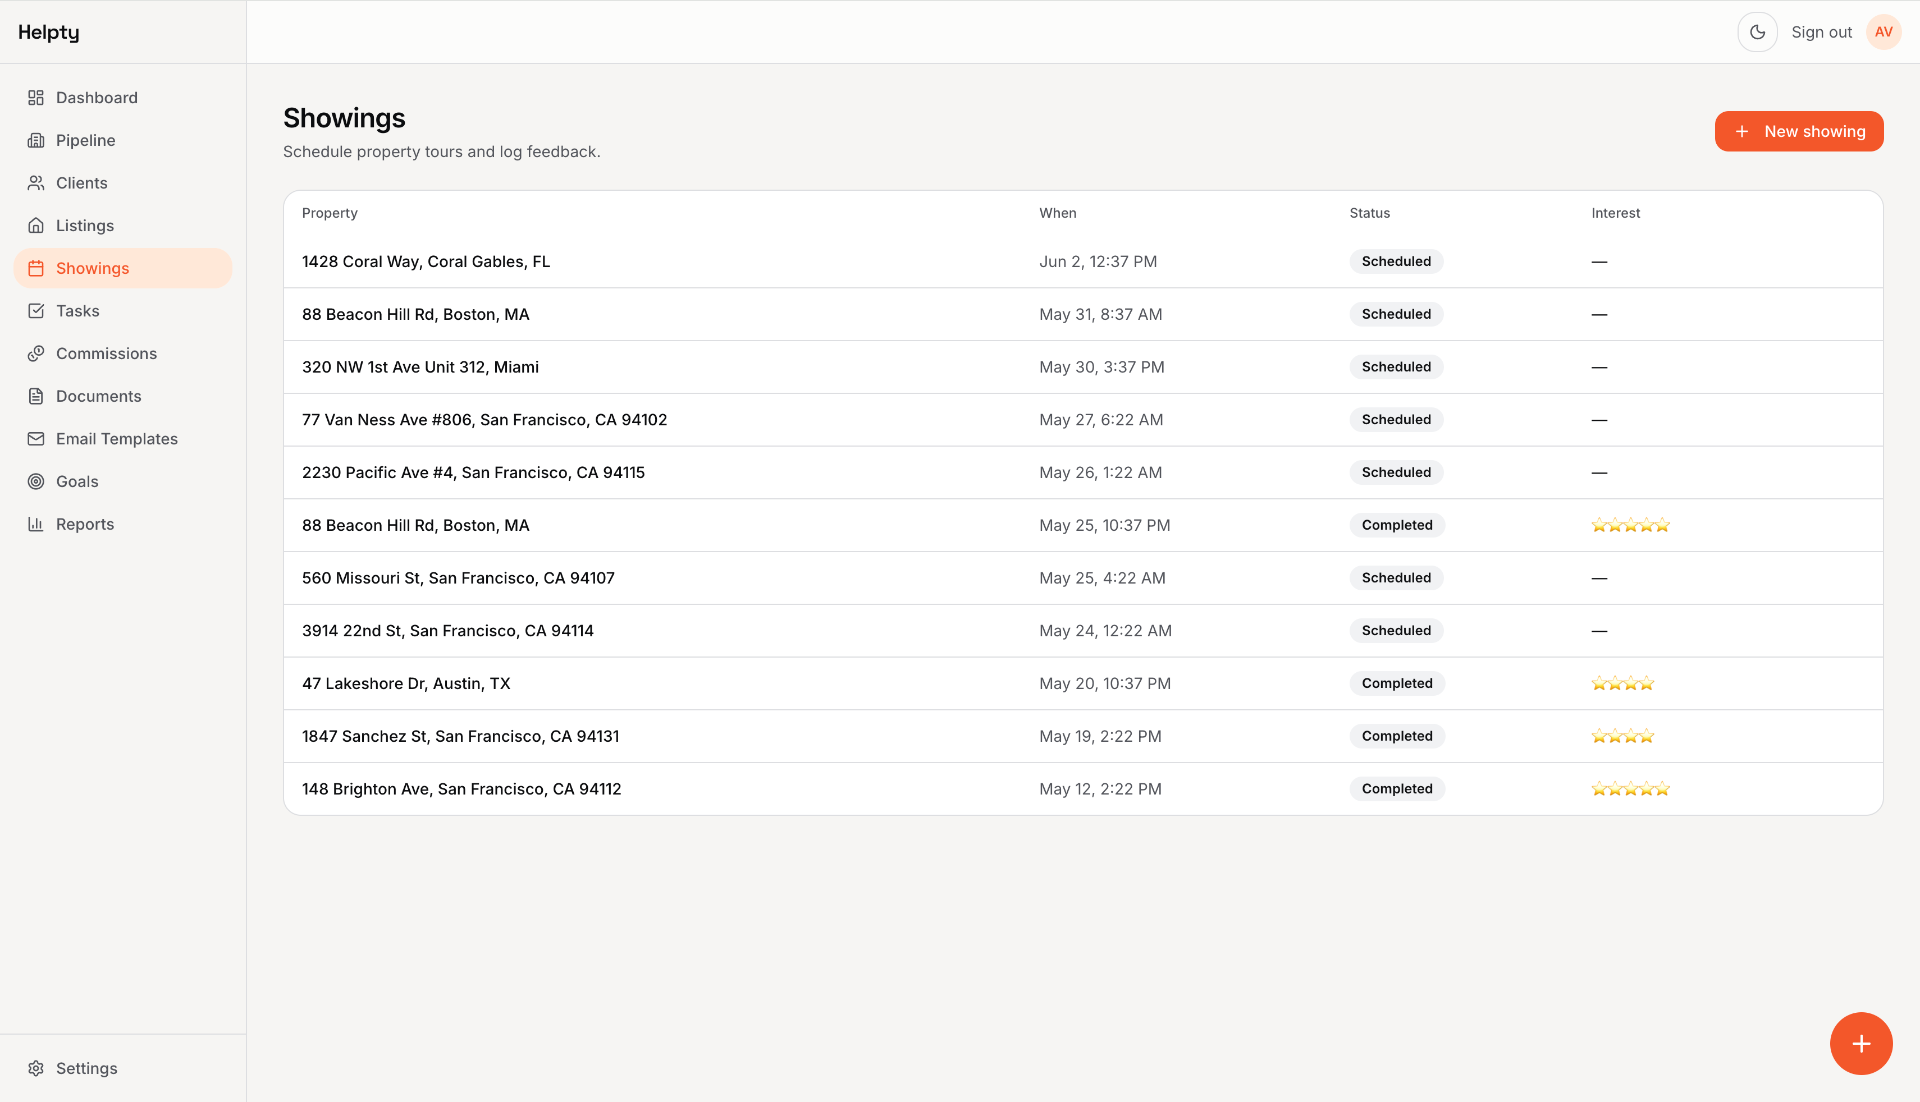This screenshot has height=1102, width=1920.
Task: Click the Listings house icon
Action: (36, 226)
